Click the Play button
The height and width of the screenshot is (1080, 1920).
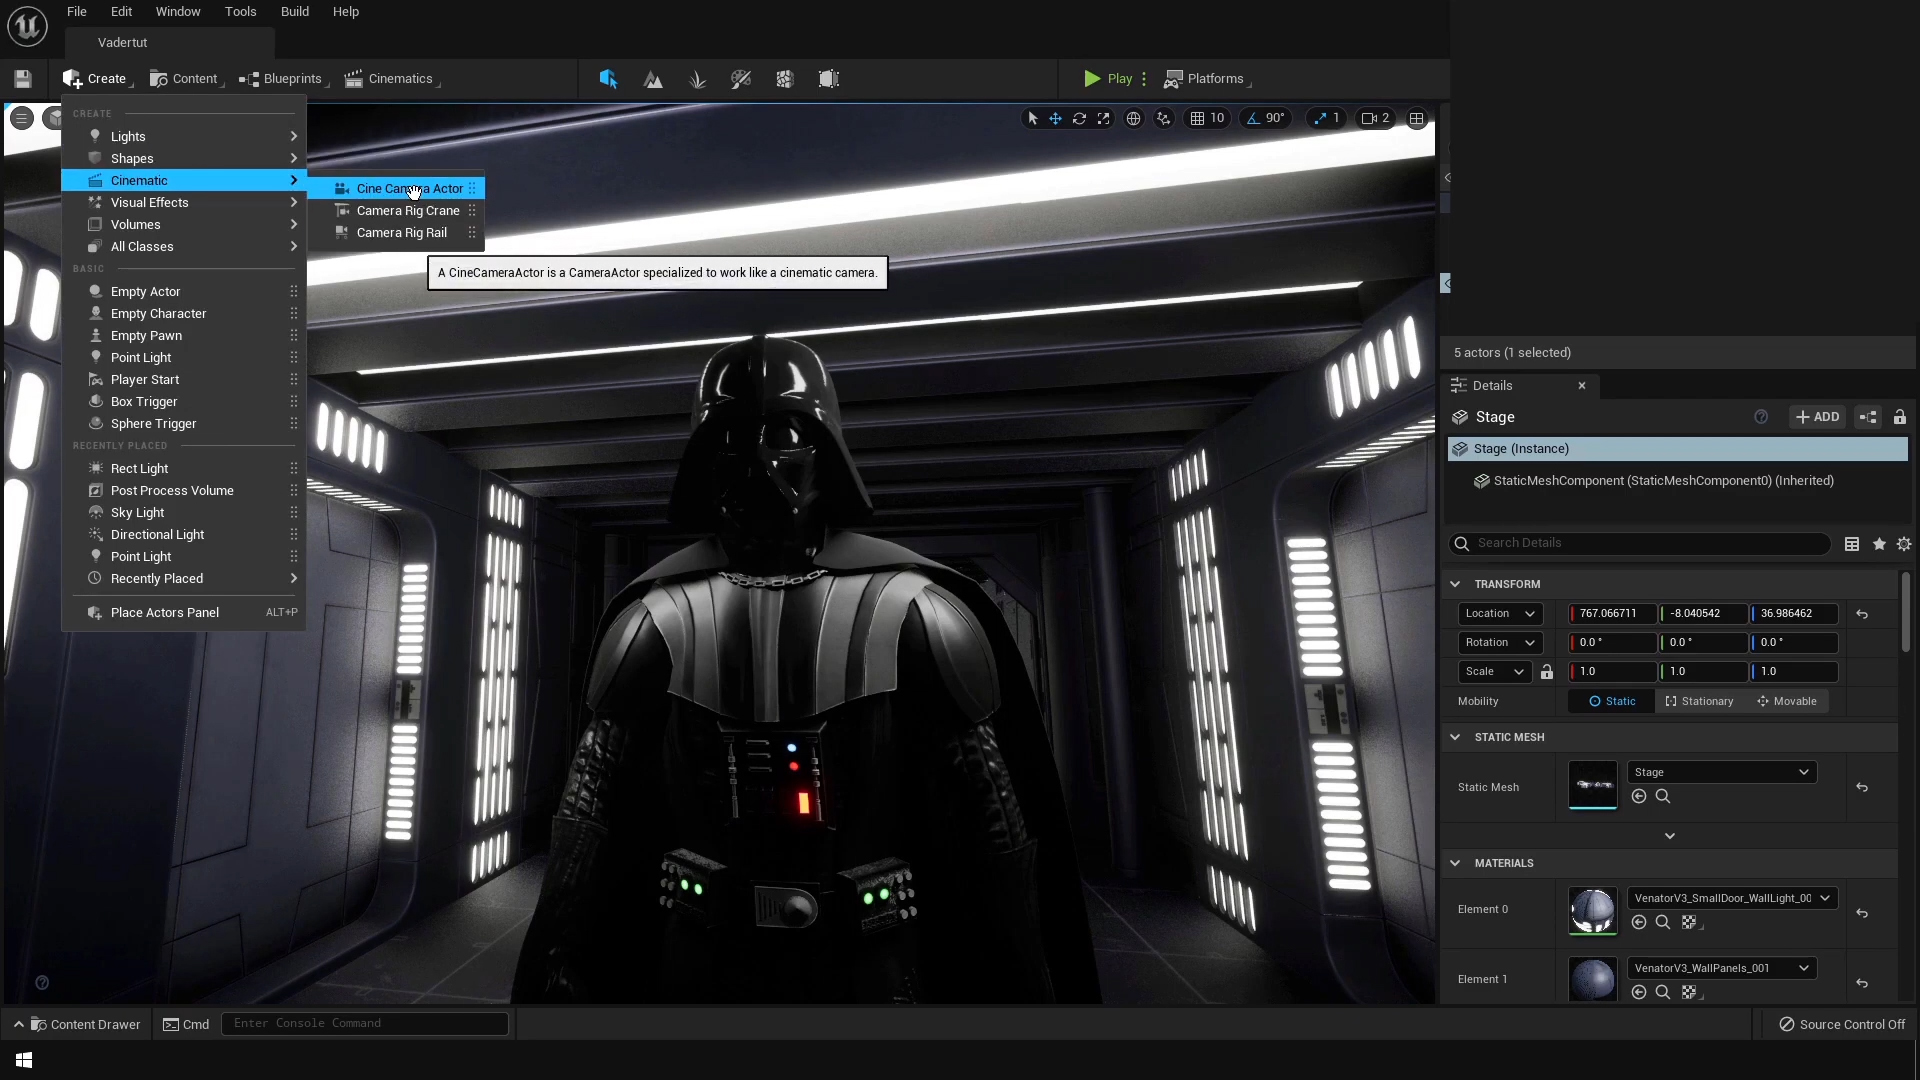(x=1108, y=79)
